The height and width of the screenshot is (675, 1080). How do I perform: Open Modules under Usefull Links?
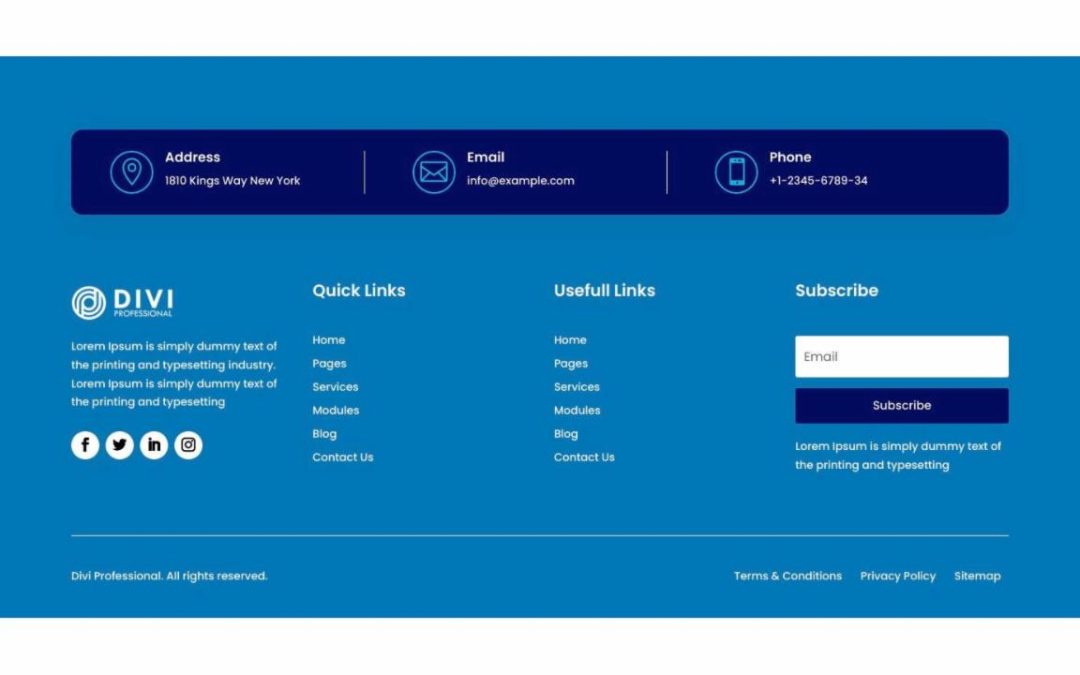click(x=577, y=411)
